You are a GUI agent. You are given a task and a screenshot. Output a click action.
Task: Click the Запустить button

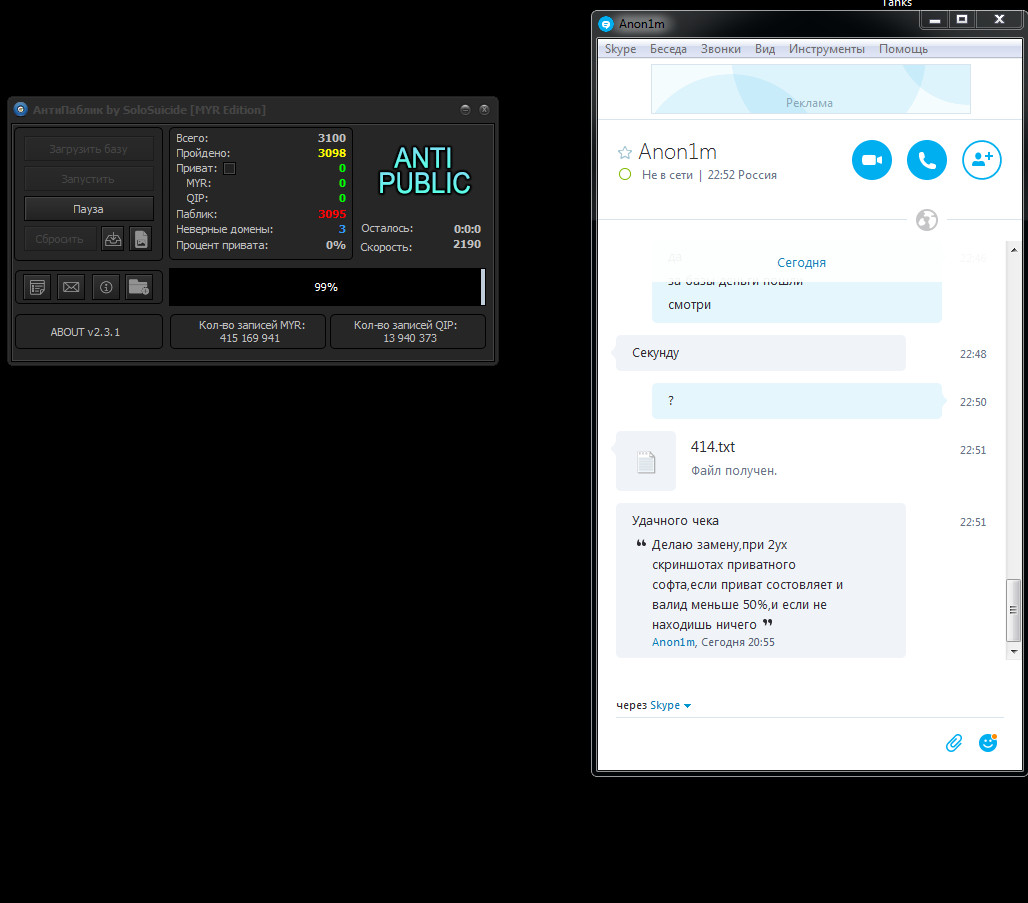pyautogui.click(x=89, y=179)
